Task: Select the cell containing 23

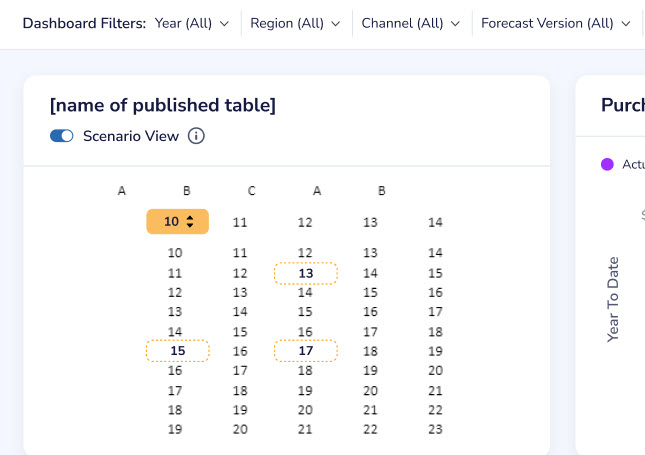Action: click(434, 429)
